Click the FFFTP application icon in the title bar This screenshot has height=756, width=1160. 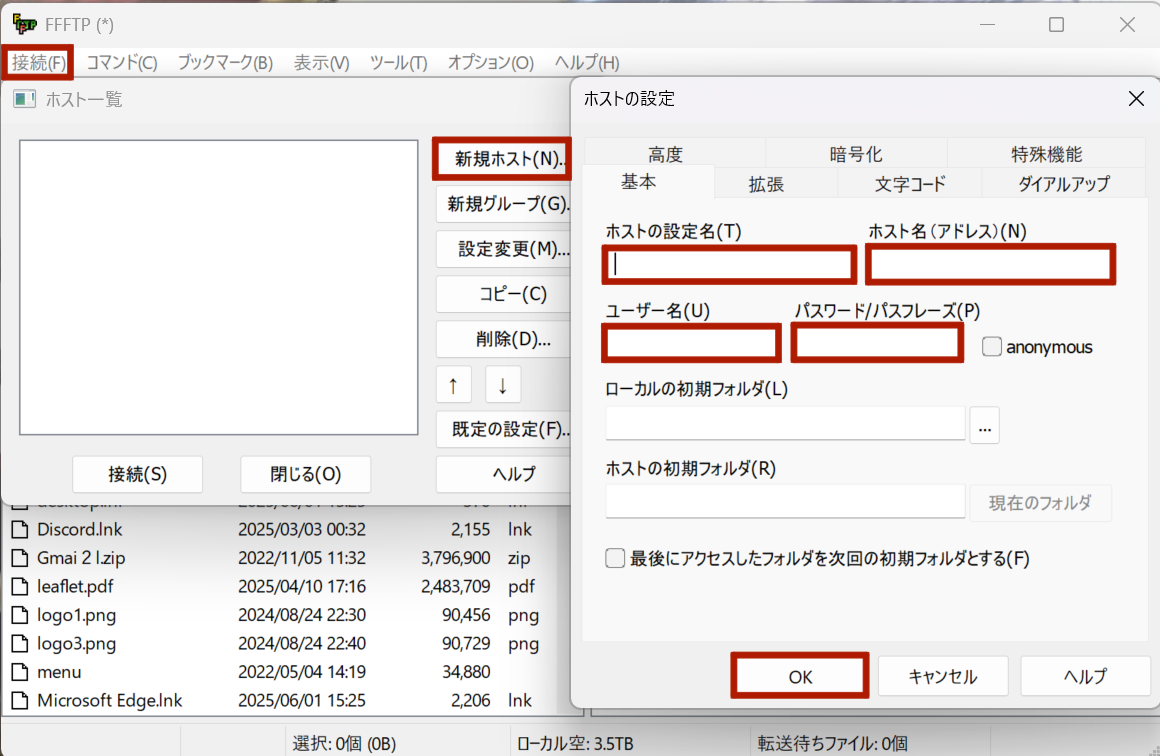click(22, 23)
